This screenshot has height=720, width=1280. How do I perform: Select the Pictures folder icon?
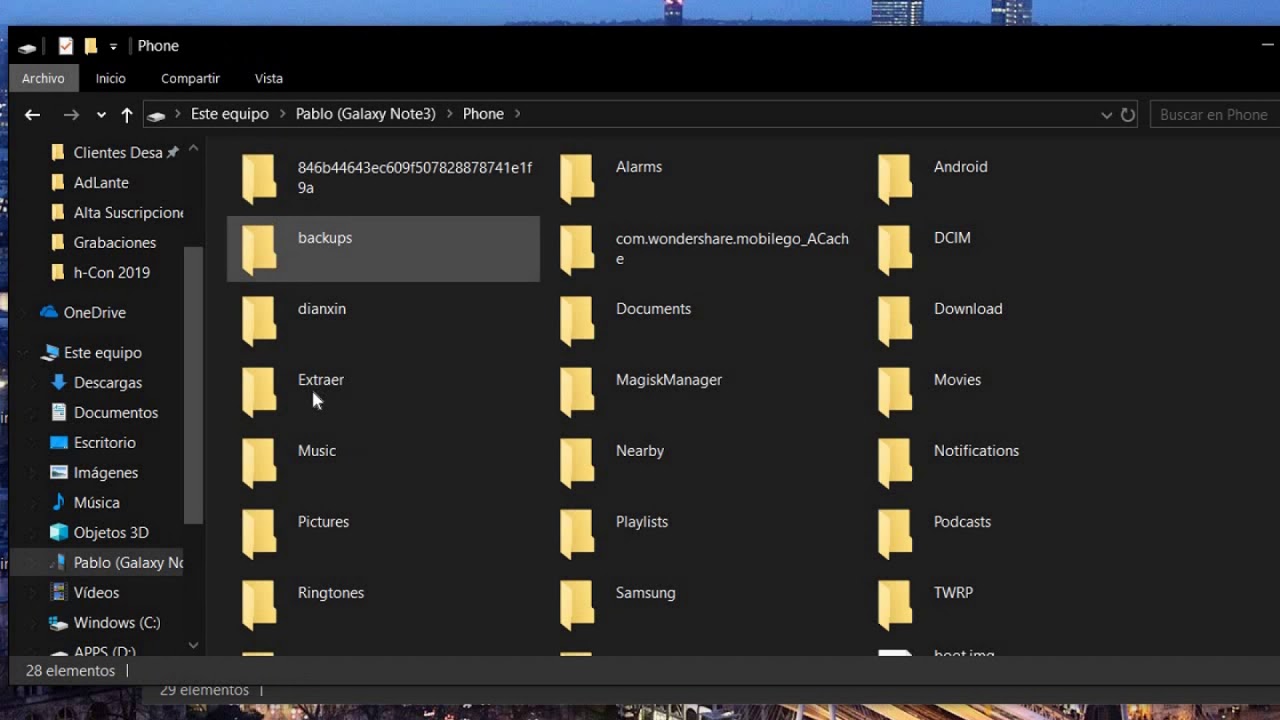click(259, 533)
